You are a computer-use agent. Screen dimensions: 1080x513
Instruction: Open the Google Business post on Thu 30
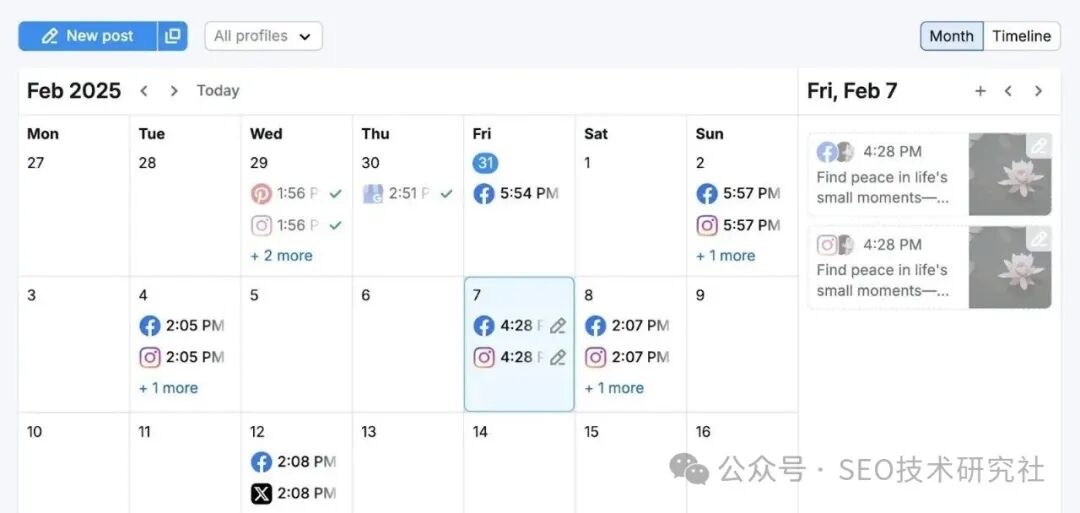click(x=397, y=194)
